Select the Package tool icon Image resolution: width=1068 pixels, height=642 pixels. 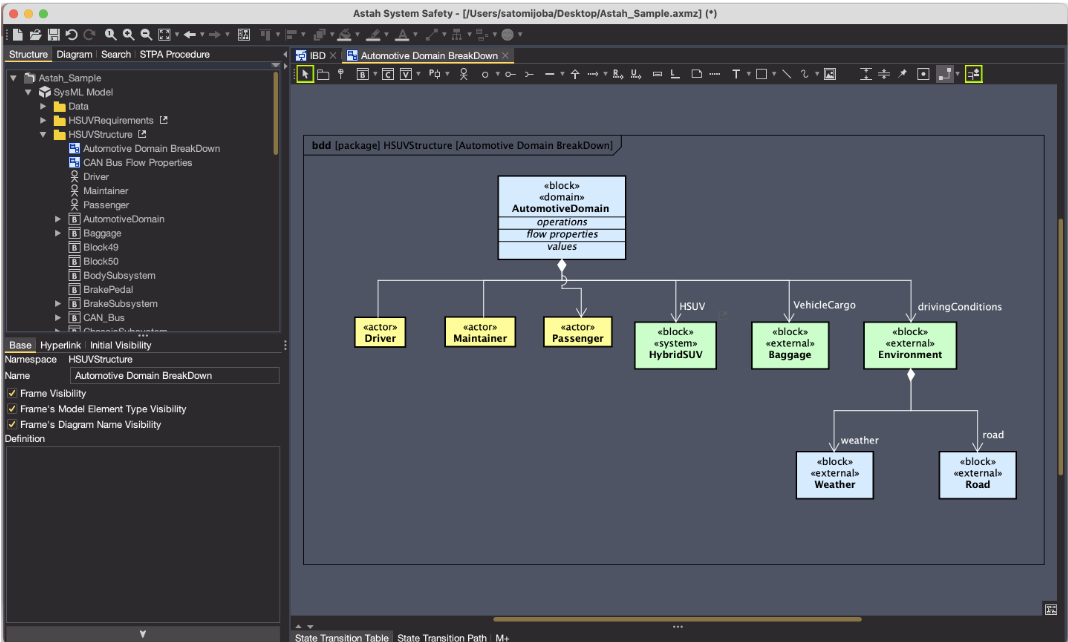point(323,74)
